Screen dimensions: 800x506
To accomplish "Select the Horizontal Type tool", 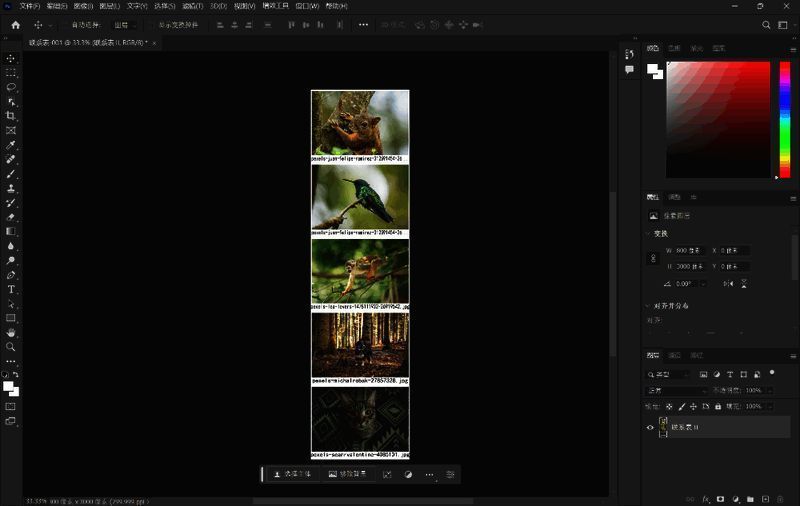I will click(11, 289).
